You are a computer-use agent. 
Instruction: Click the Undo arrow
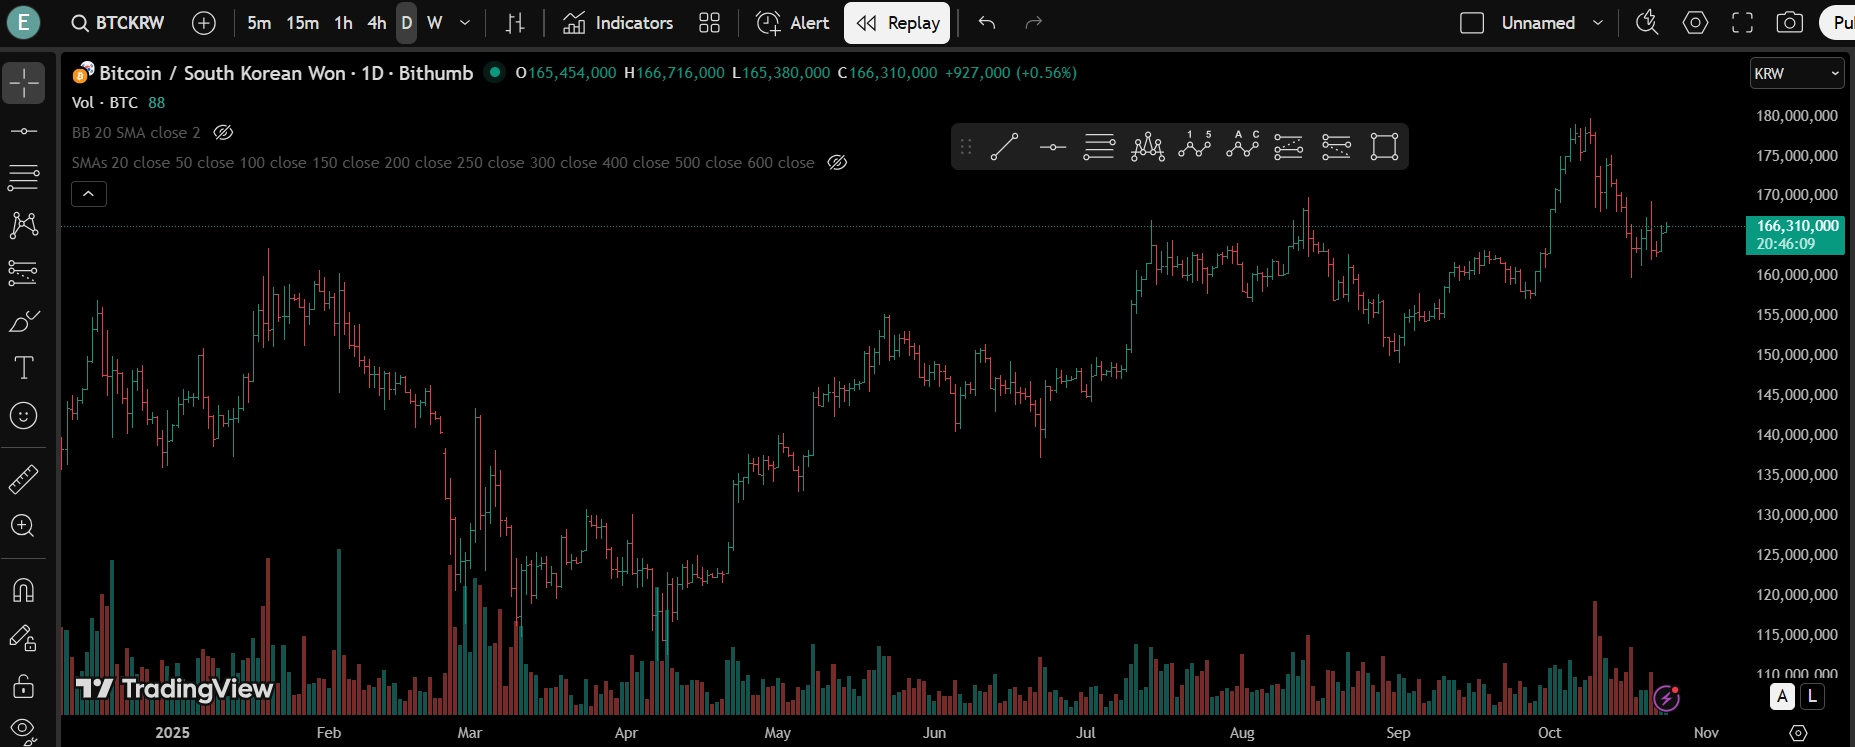[x=987, y=23]
